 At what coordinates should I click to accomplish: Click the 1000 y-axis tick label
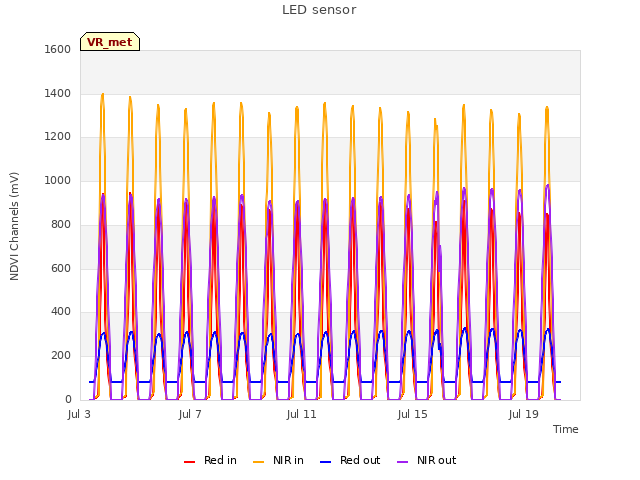[58, 180]
